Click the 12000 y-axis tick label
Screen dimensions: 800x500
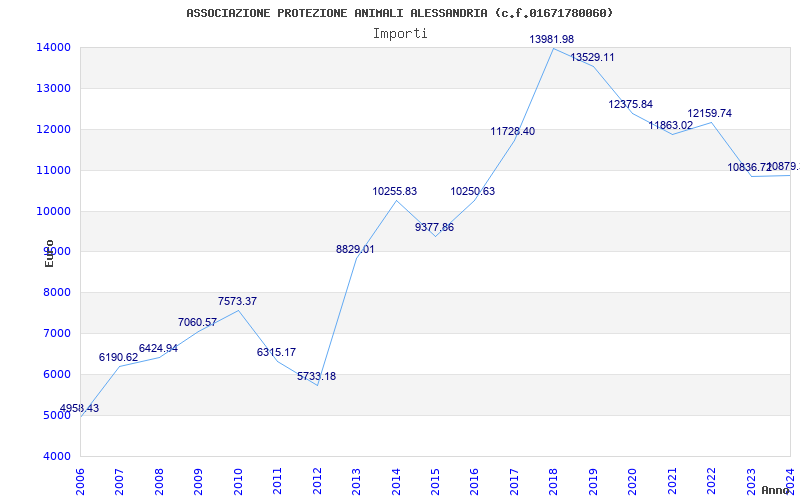53,130
